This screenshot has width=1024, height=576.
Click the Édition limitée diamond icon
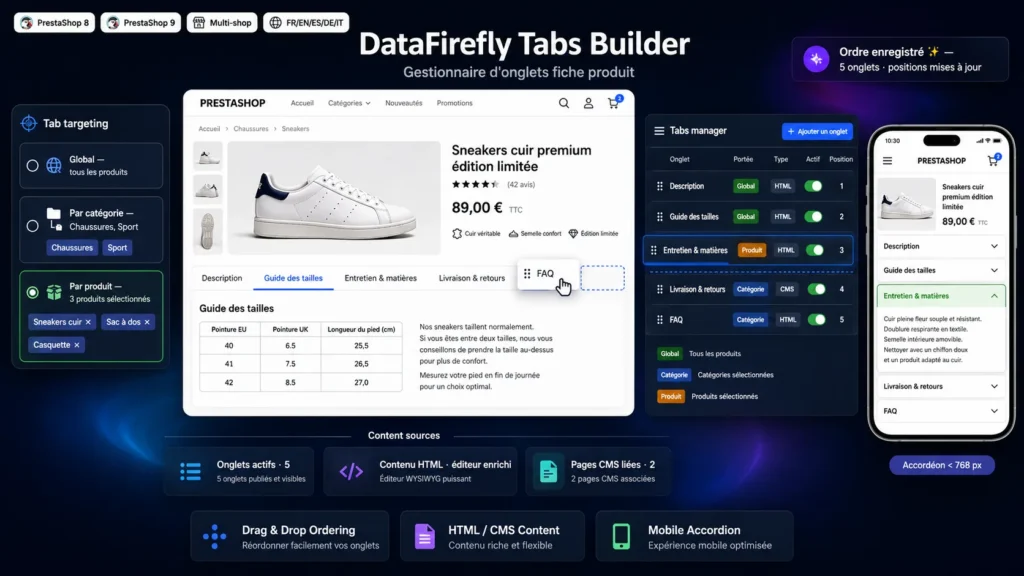pos(573,234)
